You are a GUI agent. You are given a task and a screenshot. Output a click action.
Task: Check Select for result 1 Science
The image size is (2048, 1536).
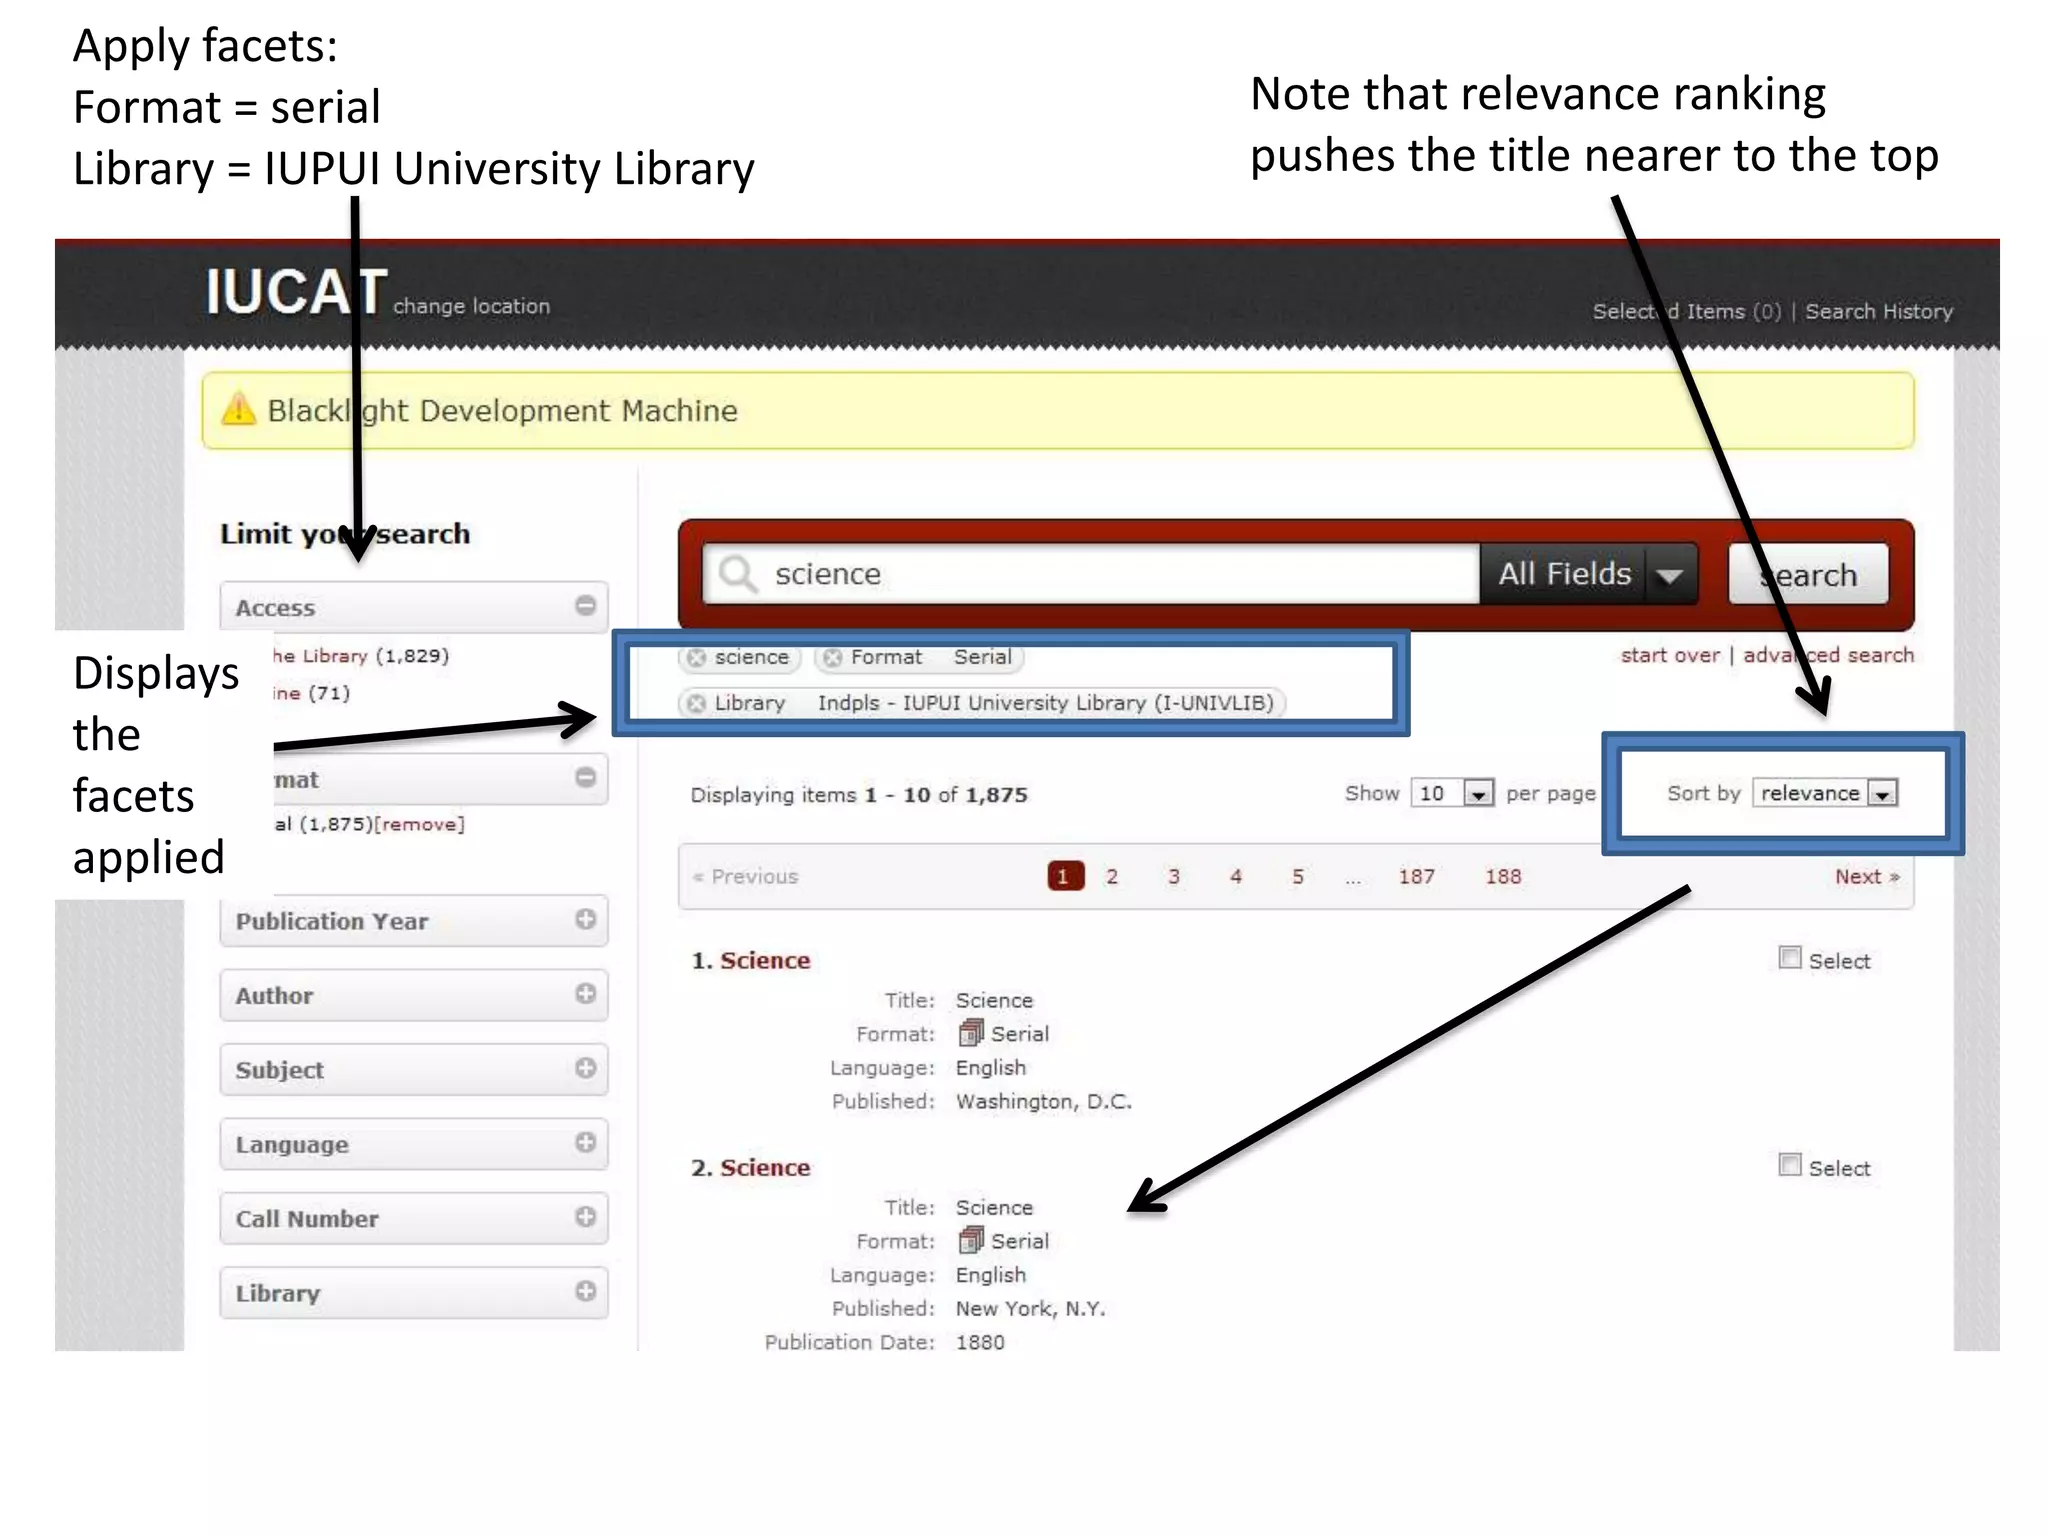pyautogui.click(x=1790, y=958)
